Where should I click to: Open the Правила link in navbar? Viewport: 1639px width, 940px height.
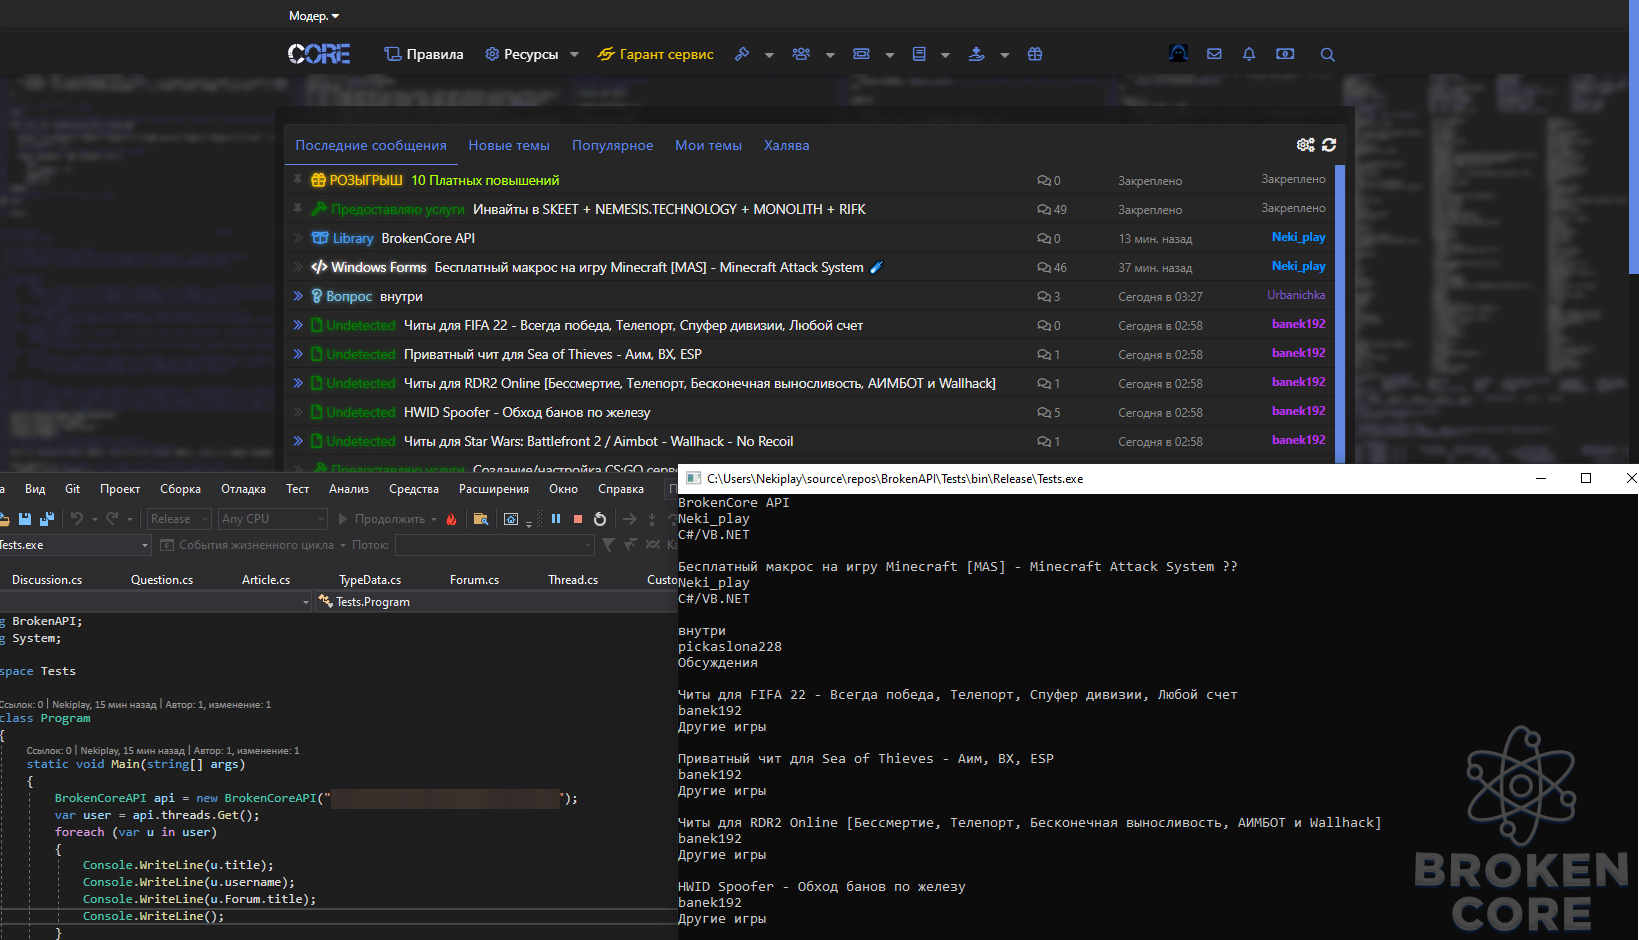[x=424, y=54]
